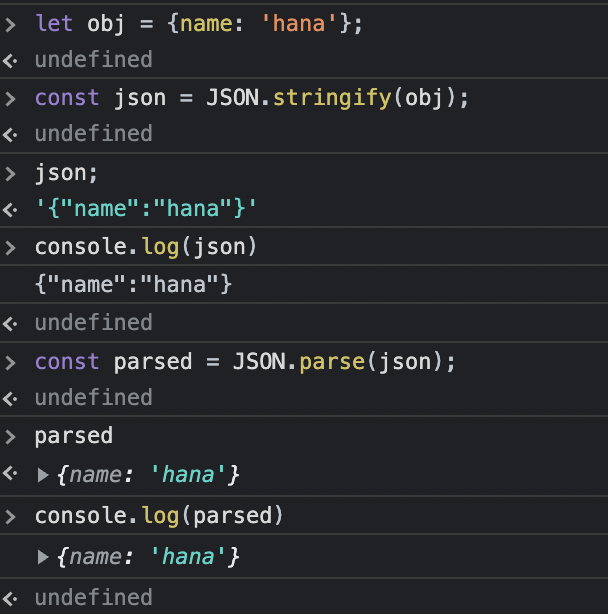Select logged output {"name":"hana"} without outer quotes
608x614 pixels.
click(134, 284)
